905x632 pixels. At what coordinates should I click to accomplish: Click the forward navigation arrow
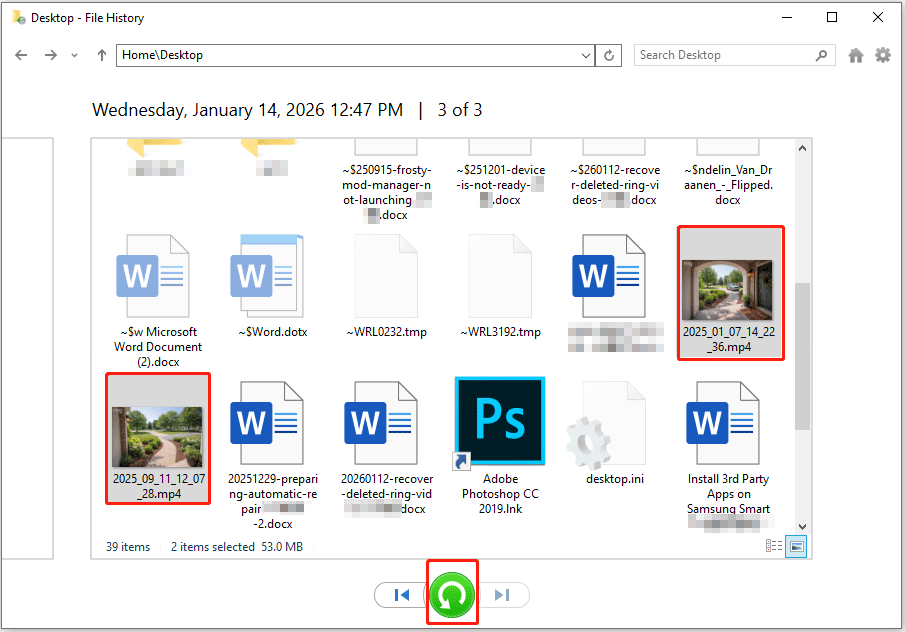[x=48, y=55]
